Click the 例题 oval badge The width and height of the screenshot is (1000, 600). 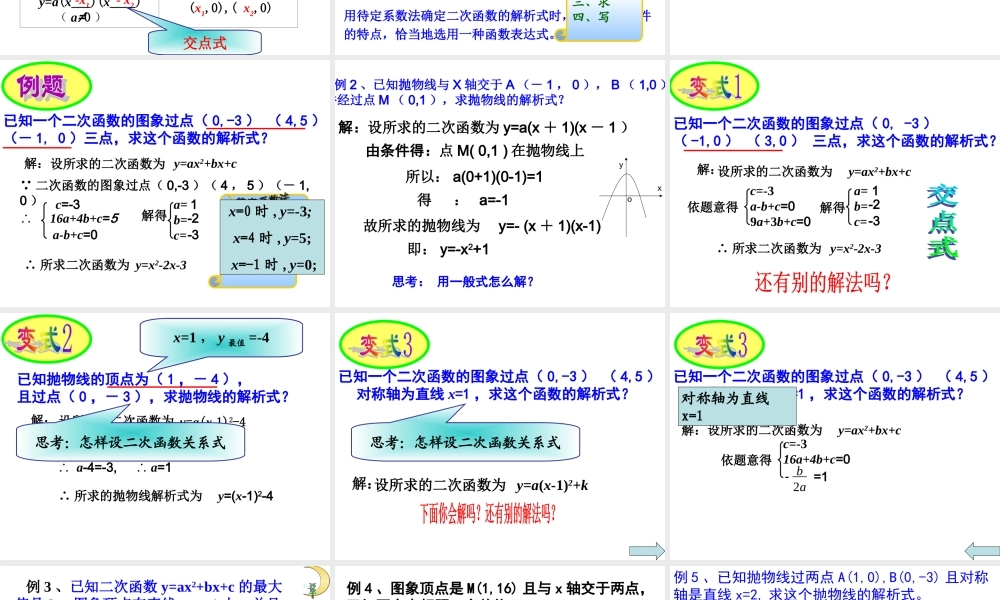[47, 86]
